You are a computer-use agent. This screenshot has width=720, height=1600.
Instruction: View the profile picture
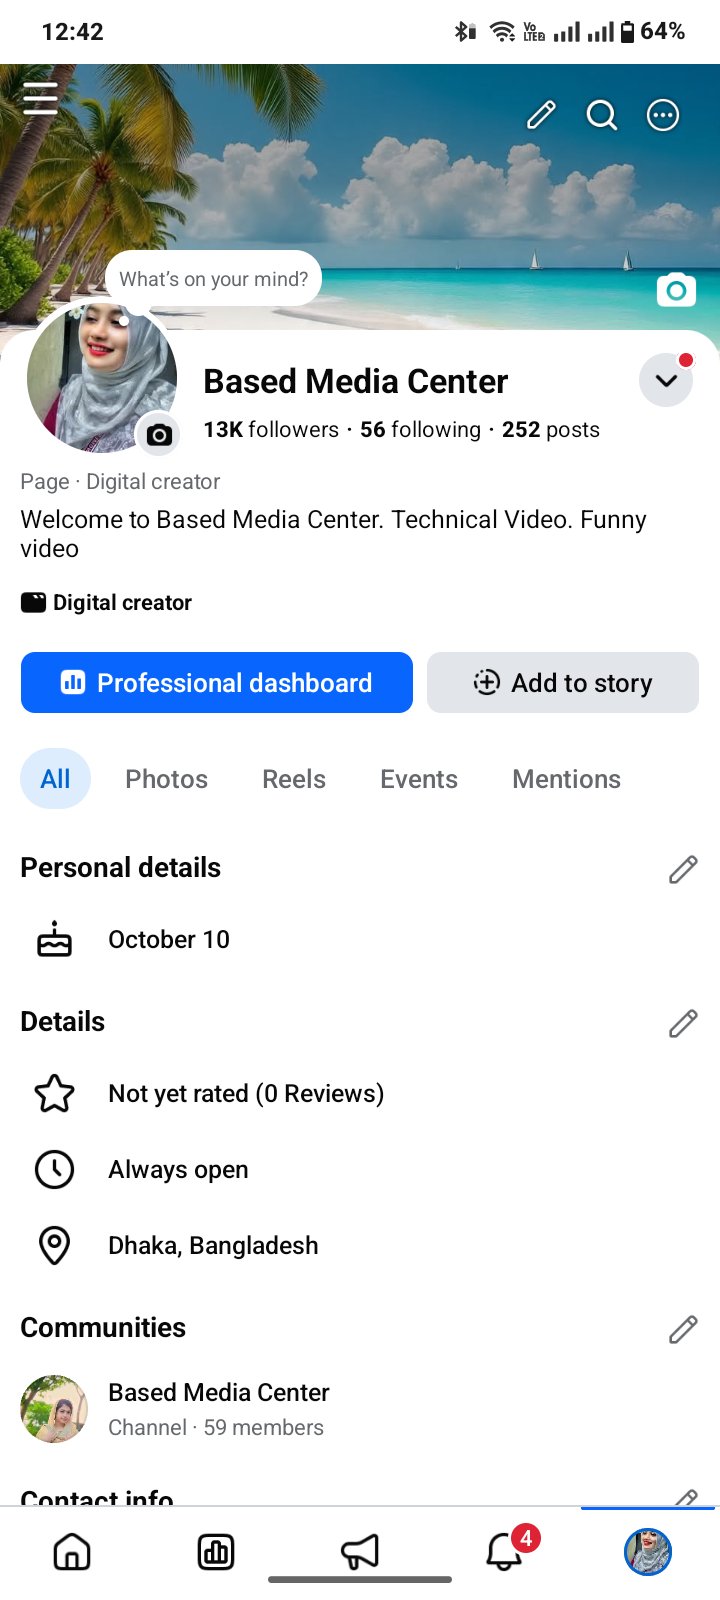tap(101, 377)
